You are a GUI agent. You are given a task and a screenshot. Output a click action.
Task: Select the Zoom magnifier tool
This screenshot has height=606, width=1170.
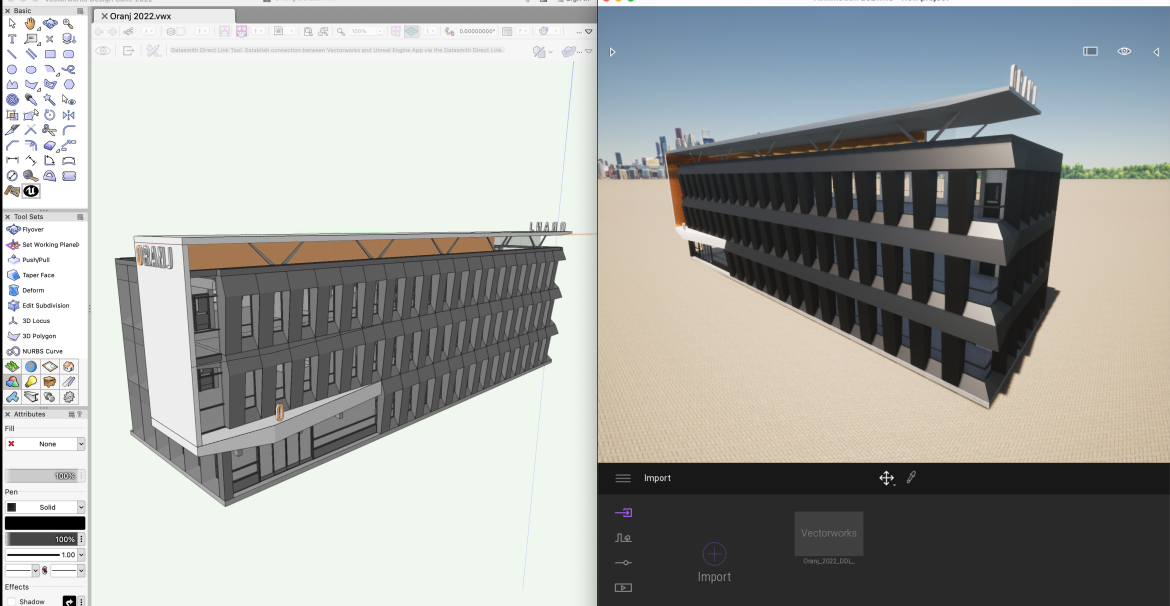tap(68, 24)
